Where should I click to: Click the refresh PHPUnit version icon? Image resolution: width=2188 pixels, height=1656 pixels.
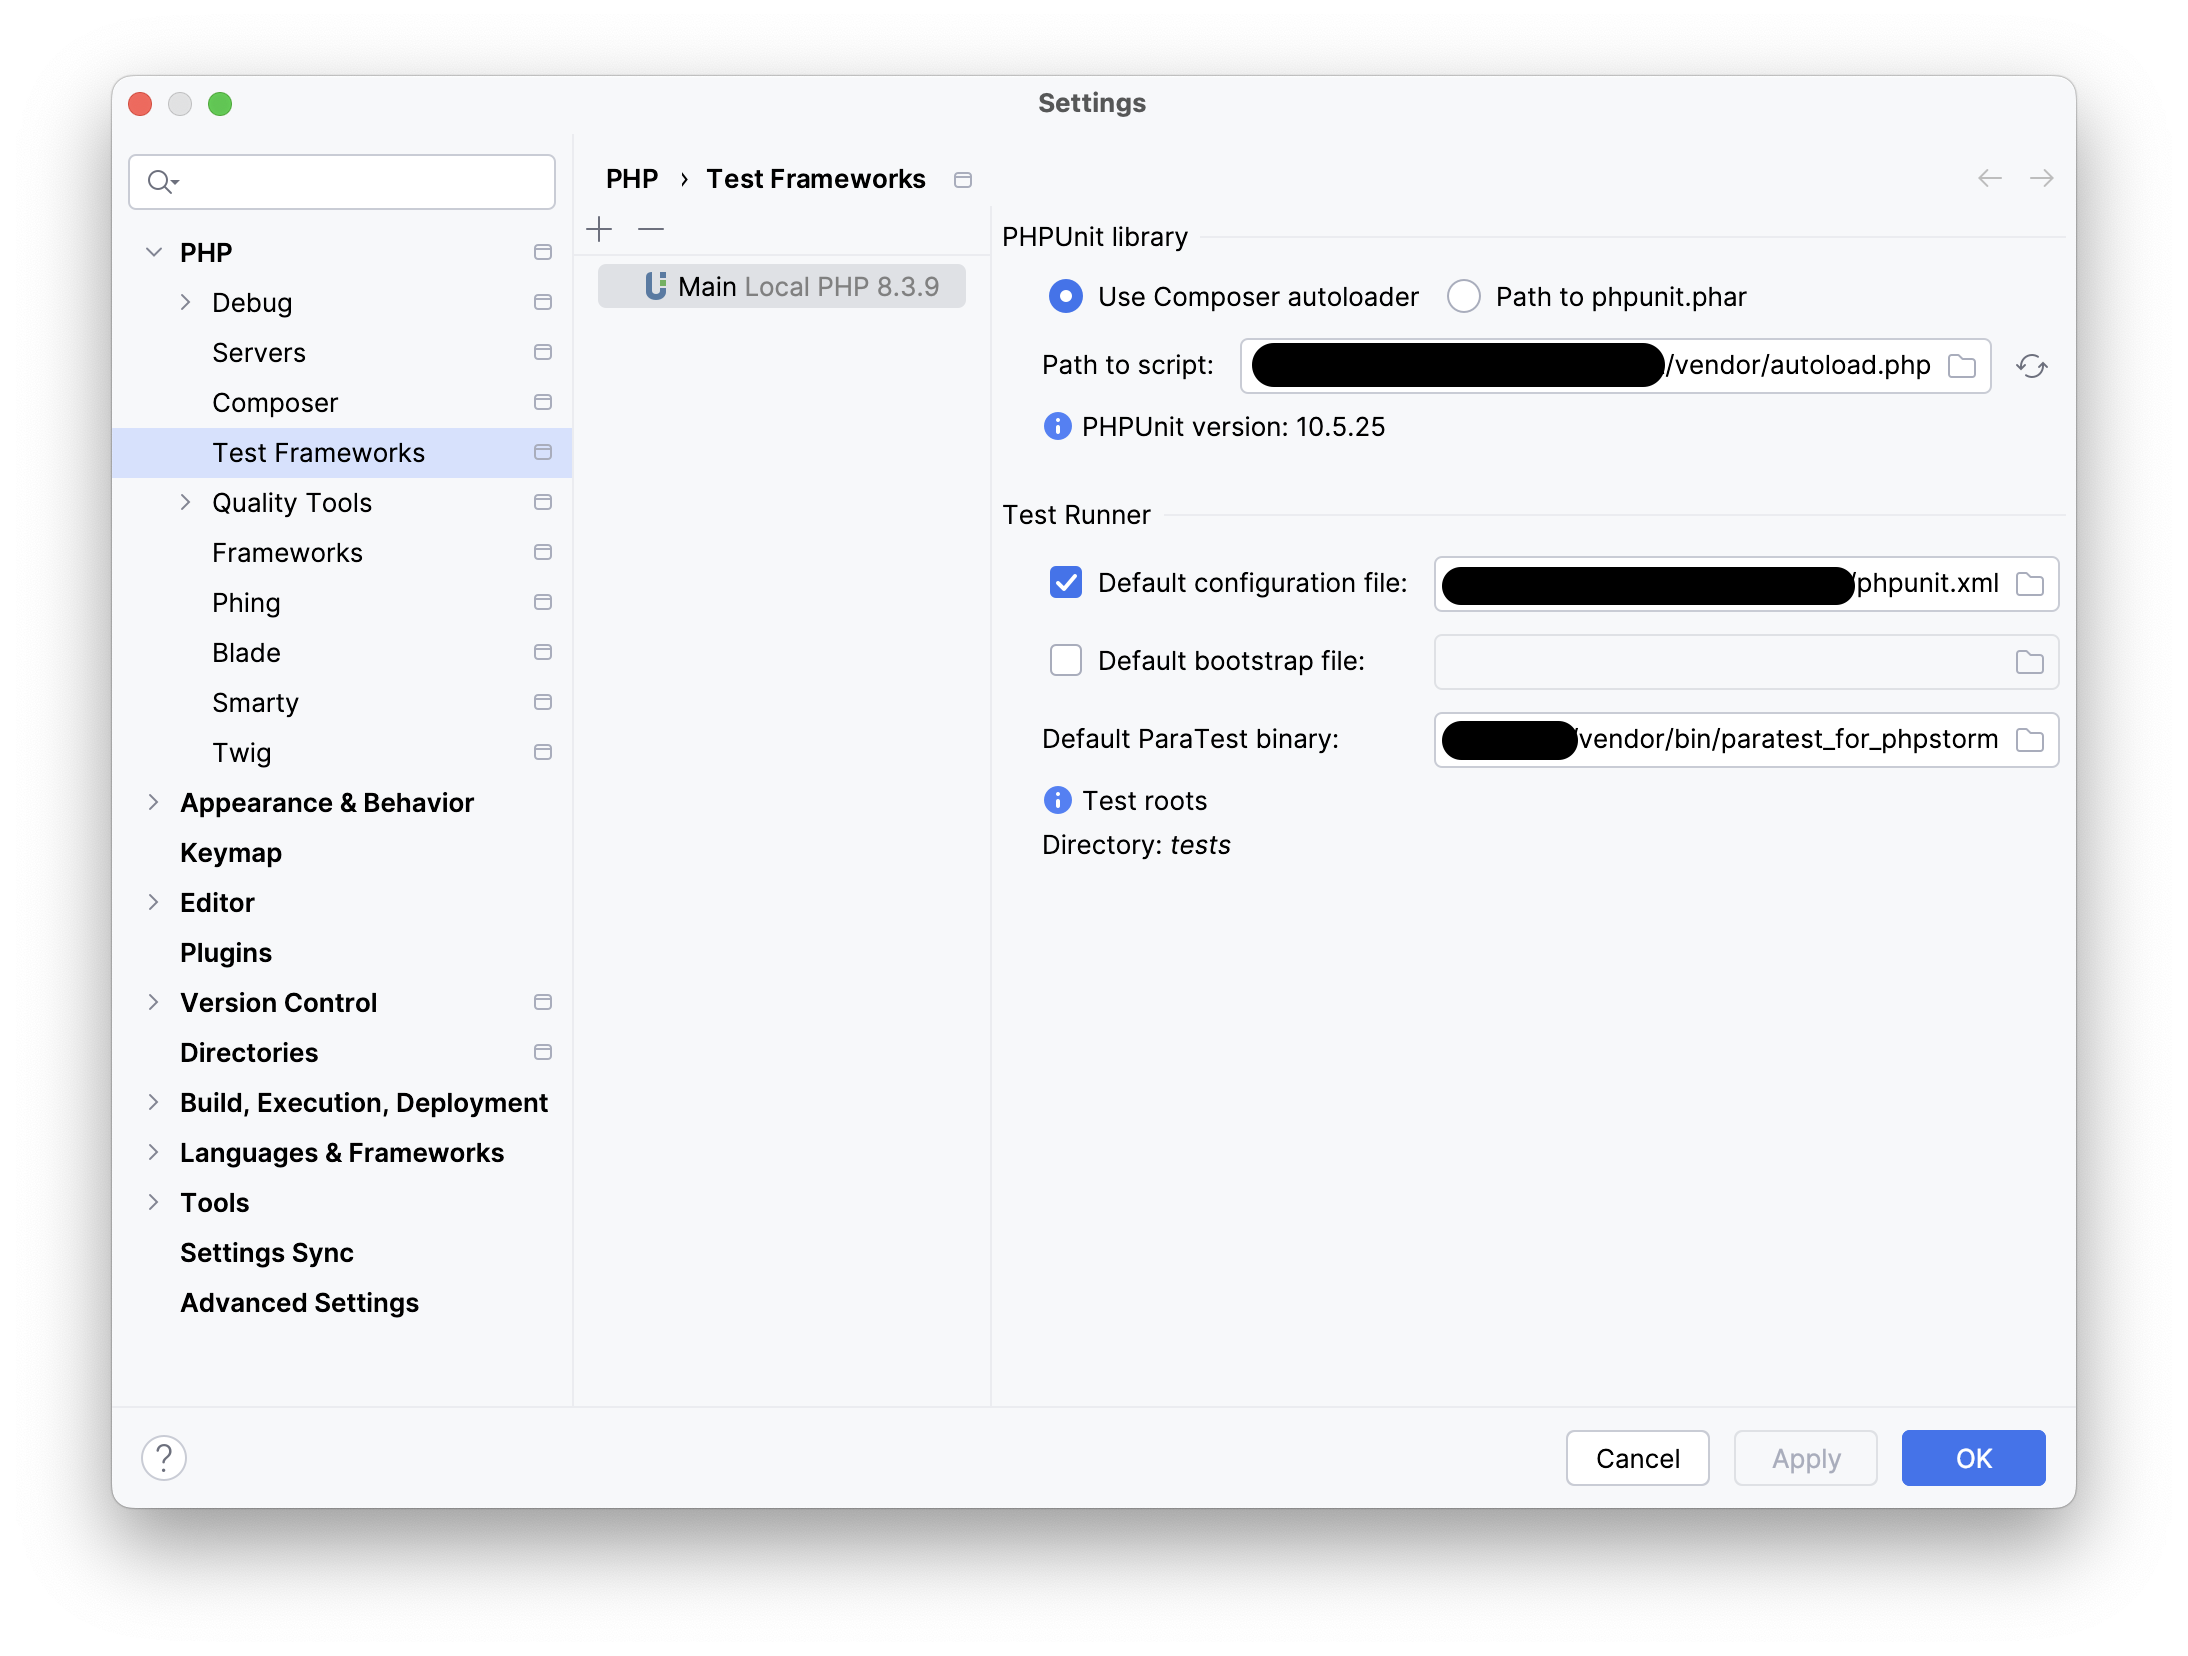2031,364
